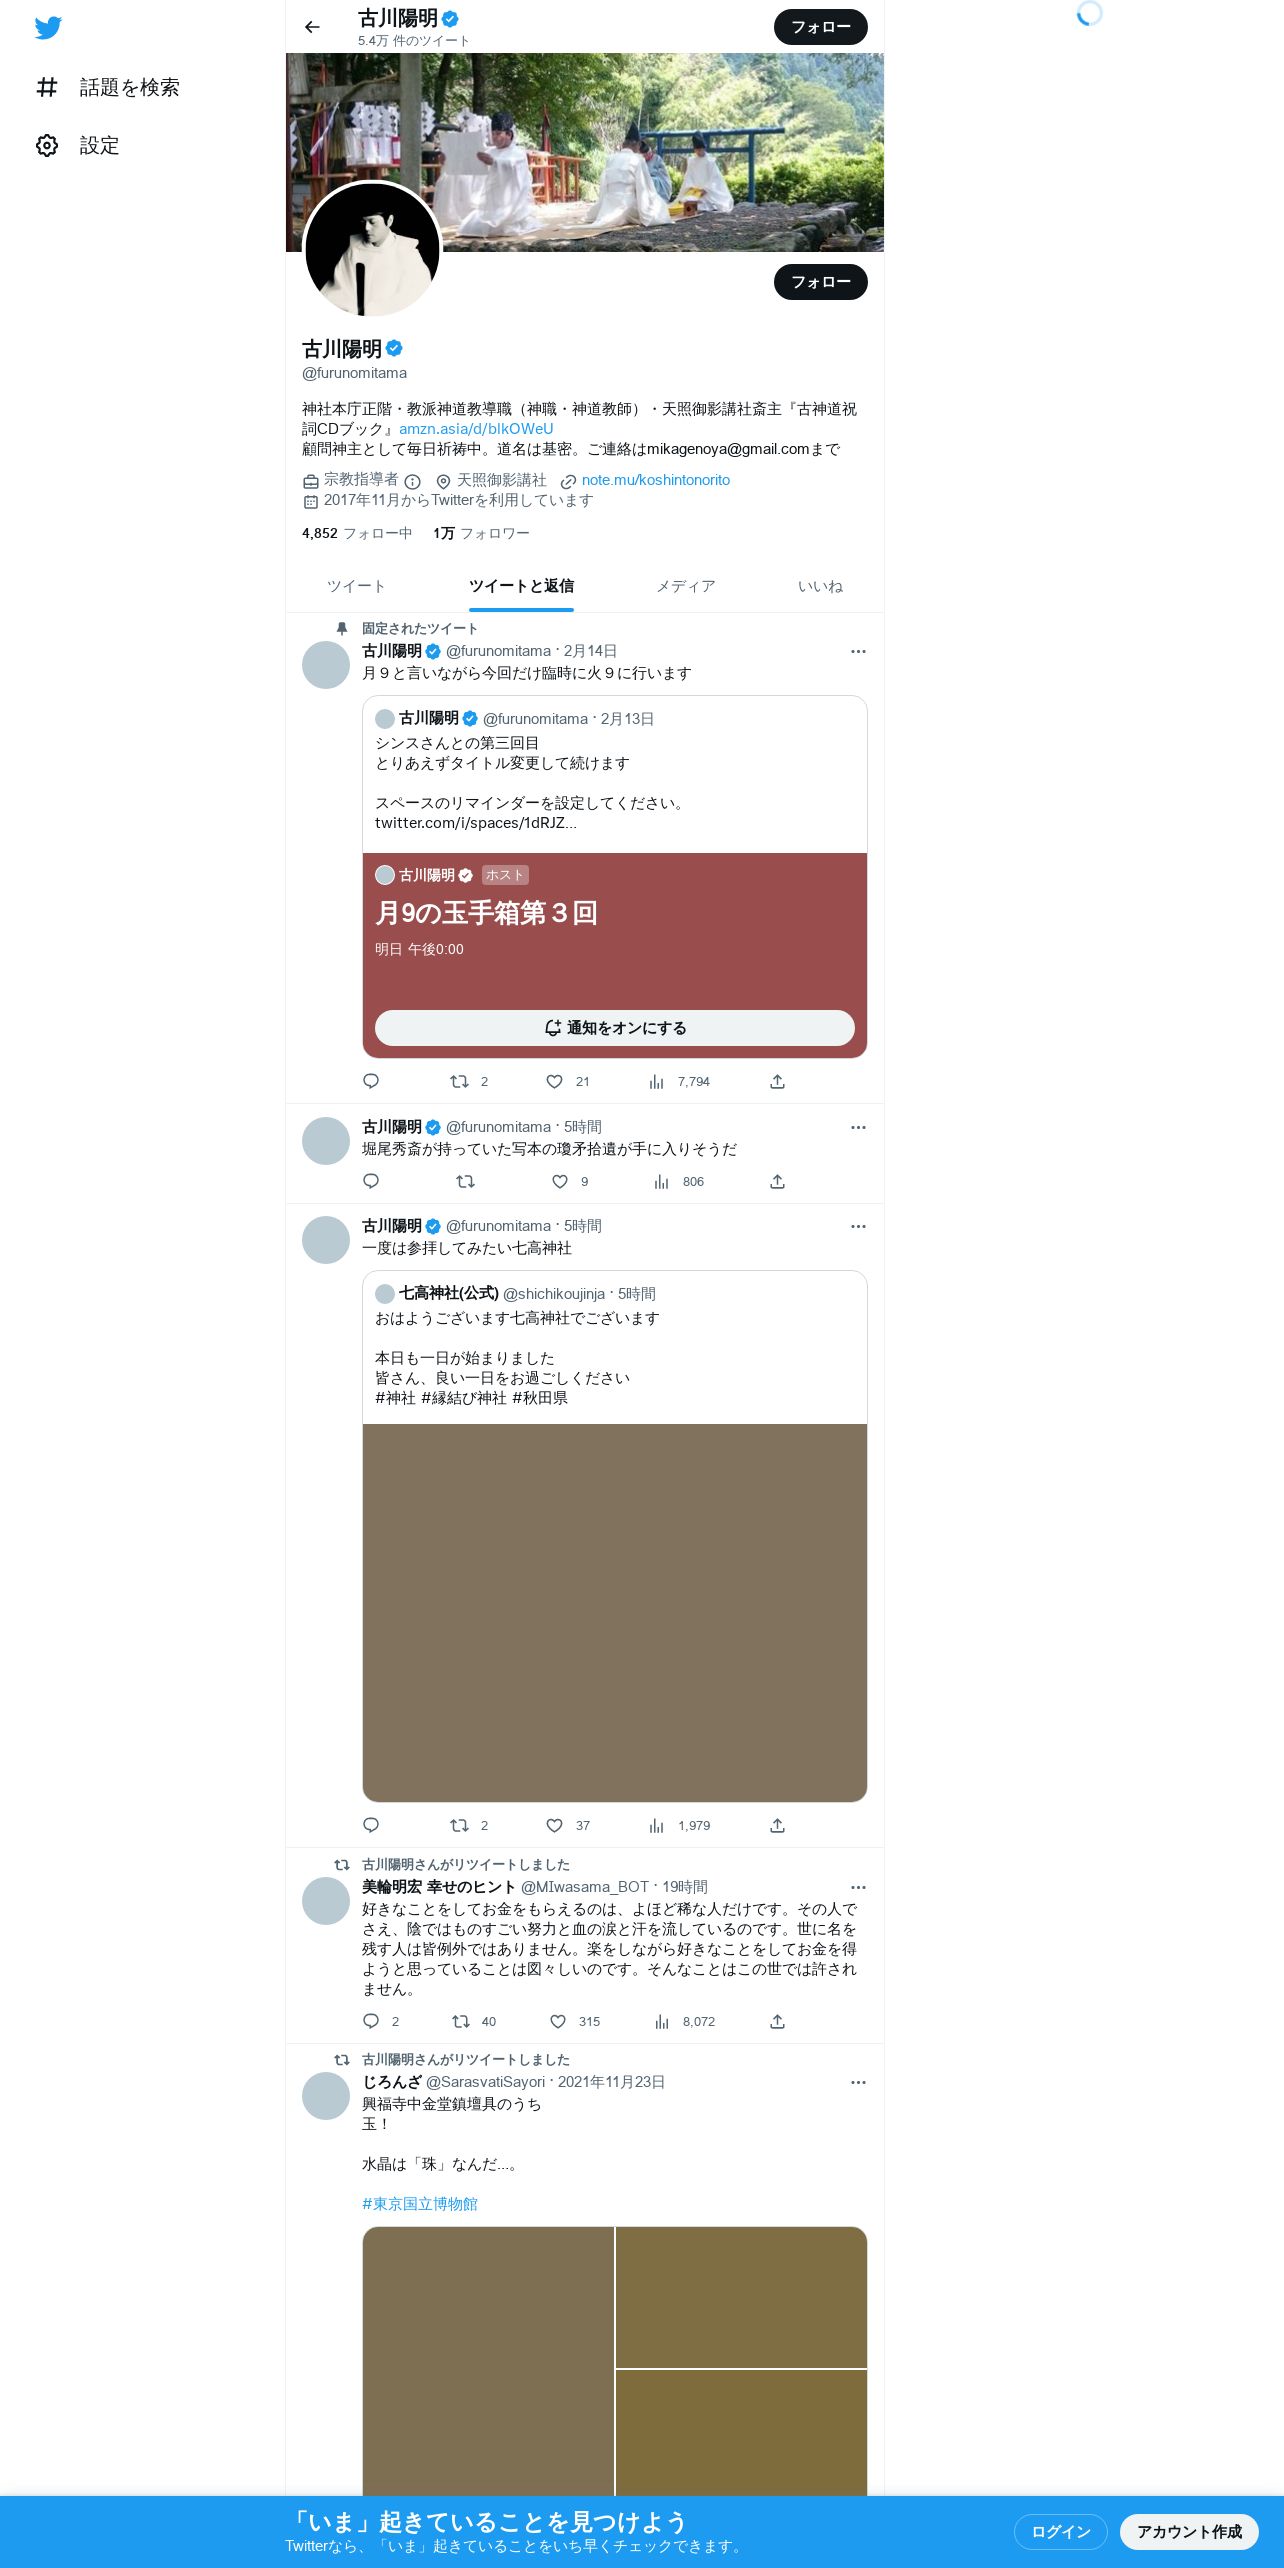This screenshot has width=1284, height=2568.
Task: Click the info icon next to 宗教指導者
Action: [412, 481]
